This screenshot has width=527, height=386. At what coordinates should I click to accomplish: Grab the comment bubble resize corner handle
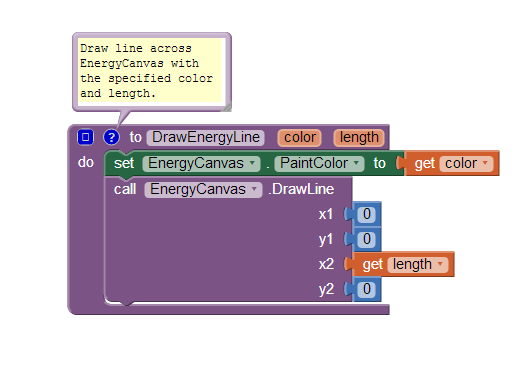(227, 107)
